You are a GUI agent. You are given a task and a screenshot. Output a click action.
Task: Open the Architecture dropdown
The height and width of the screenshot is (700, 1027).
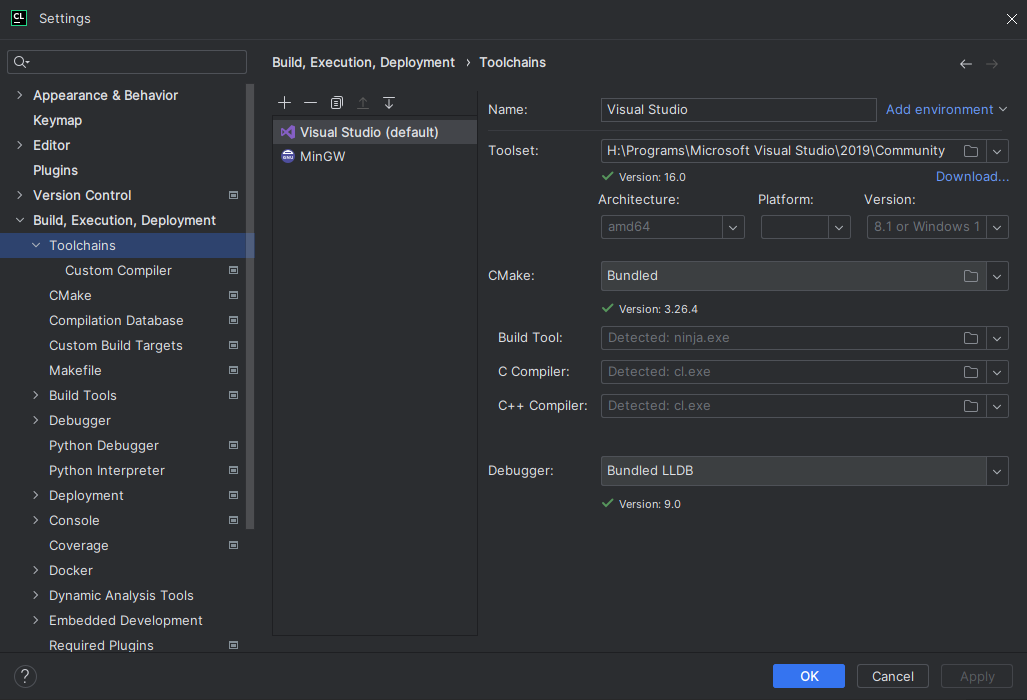(733, 227)
